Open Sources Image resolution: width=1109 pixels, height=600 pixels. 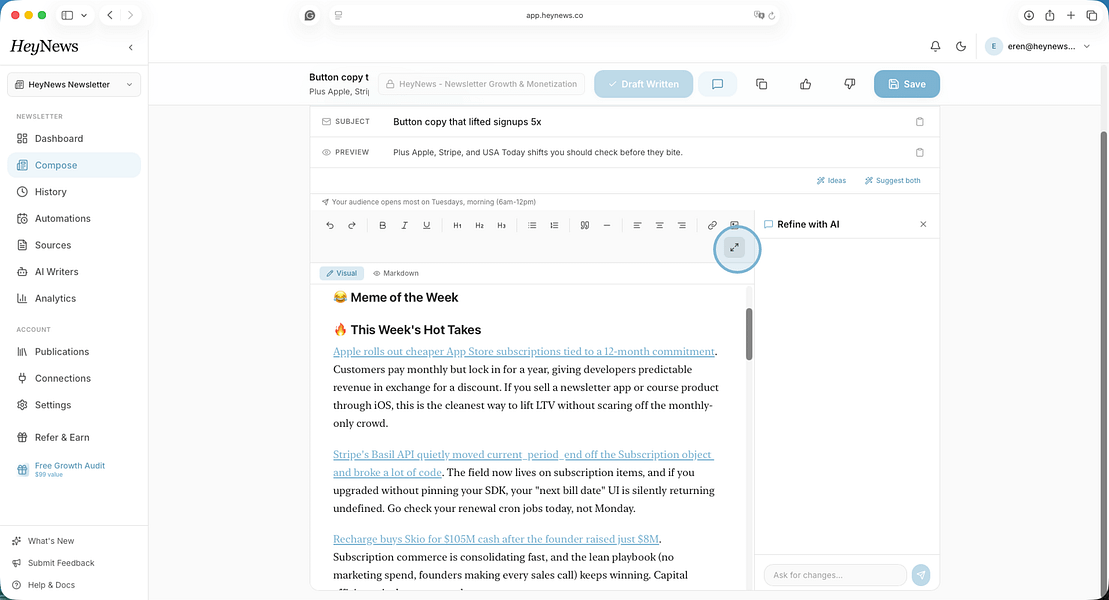(x=74, y=245)
